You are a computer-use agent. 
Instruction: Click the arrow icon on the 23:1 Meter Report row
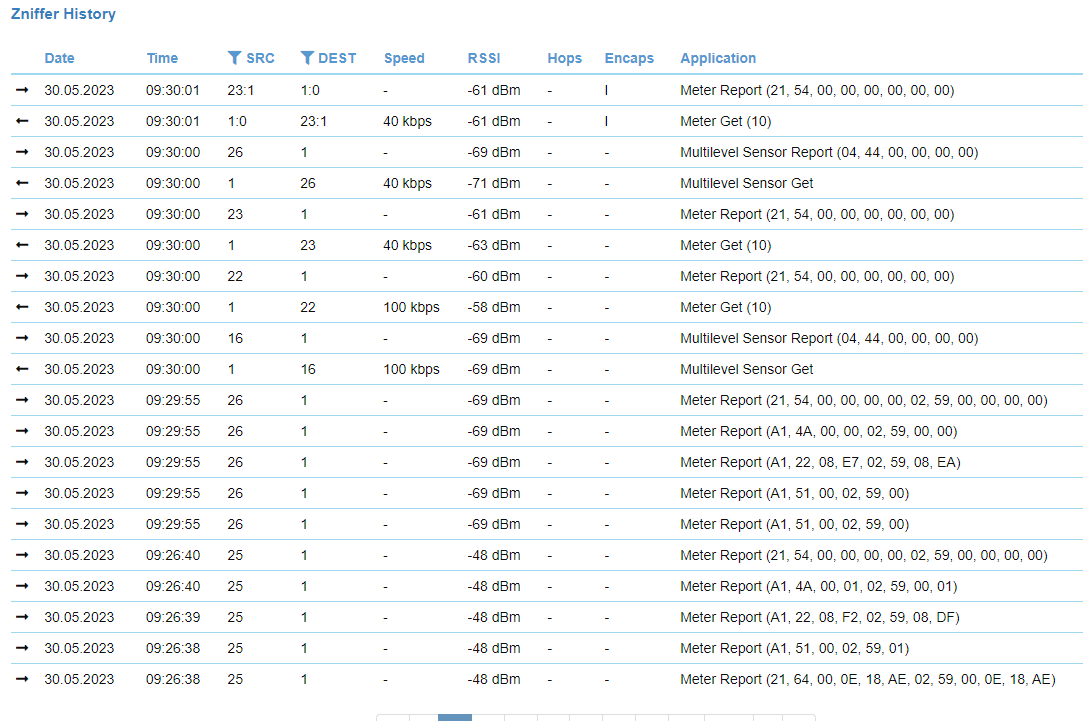pos(22,90)
